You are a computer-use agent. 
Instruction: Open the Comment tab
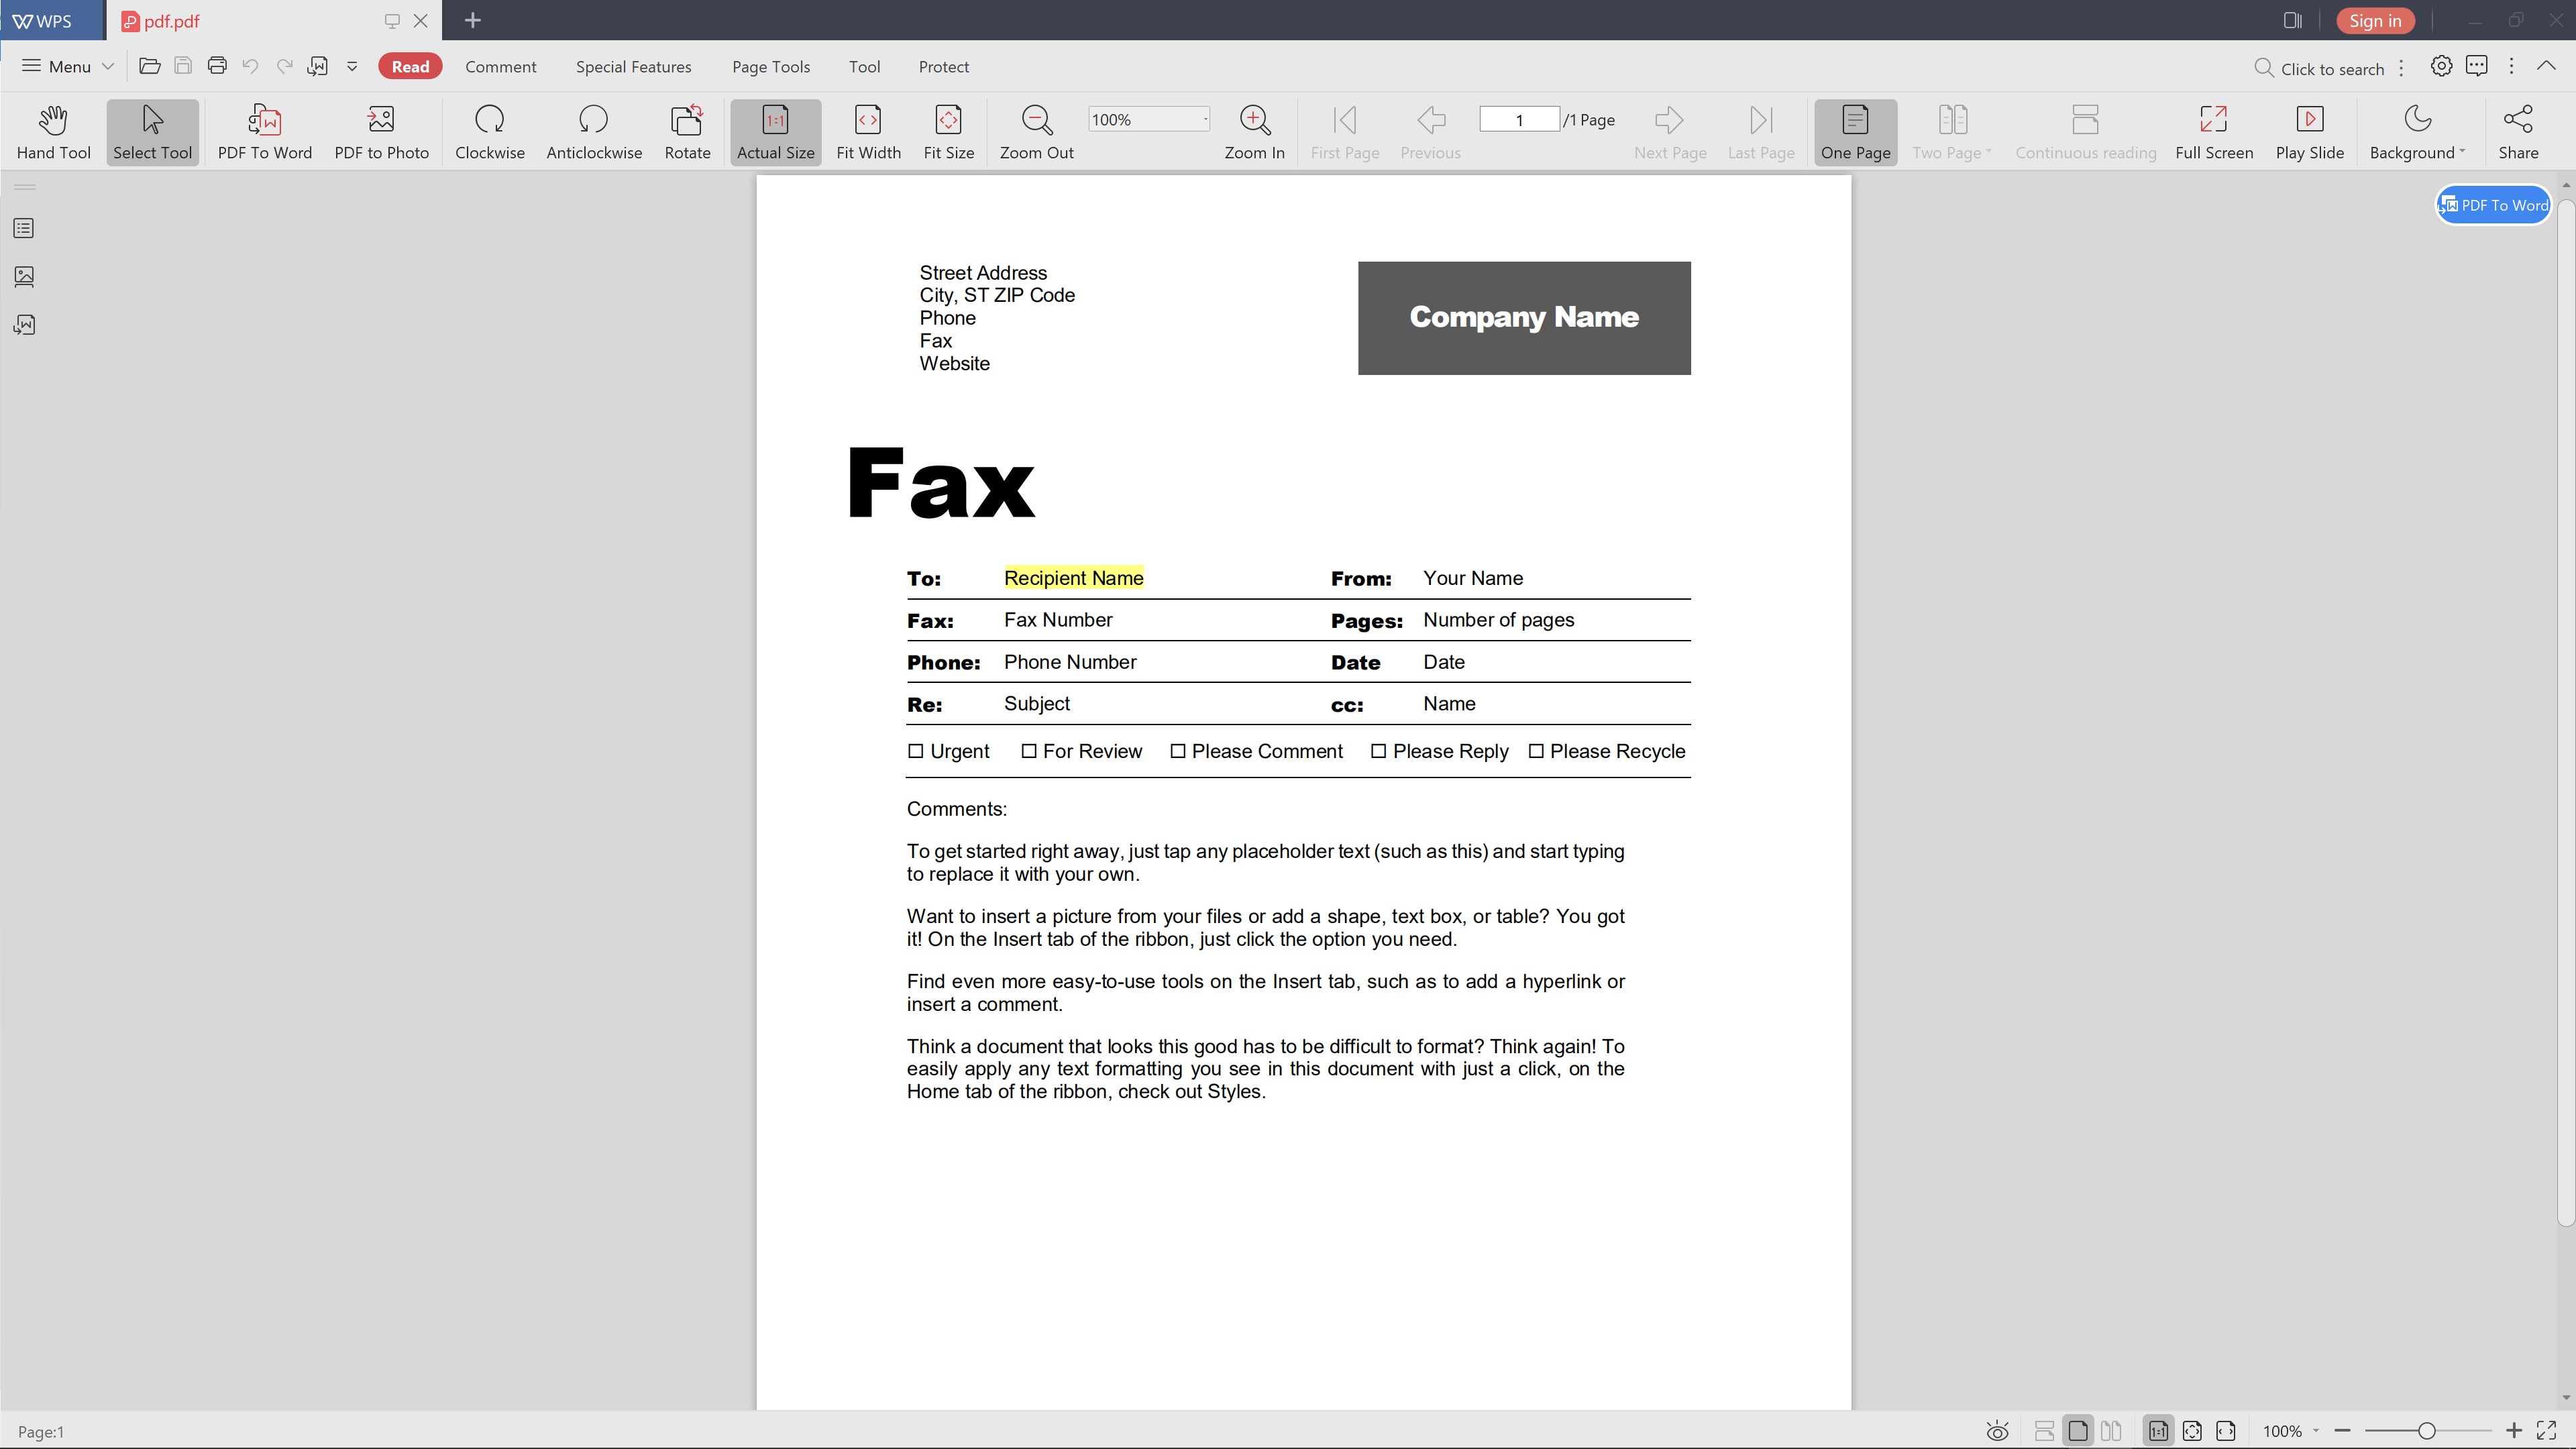click(501, 66)
